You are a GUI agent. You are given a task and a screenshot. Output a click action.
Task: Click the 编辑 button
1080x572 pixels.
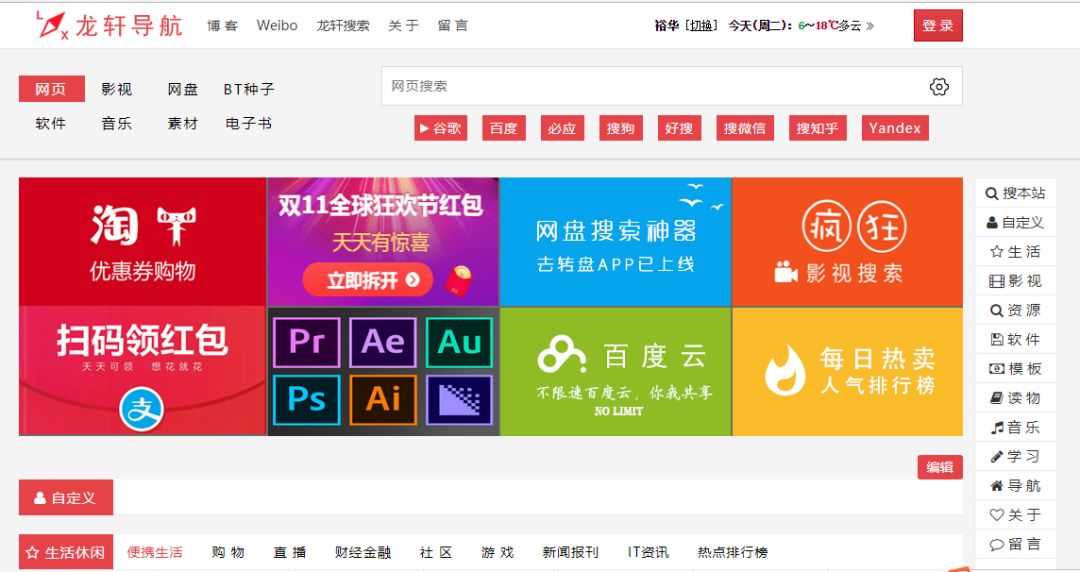pyautogui.click(x=939, y=467)
